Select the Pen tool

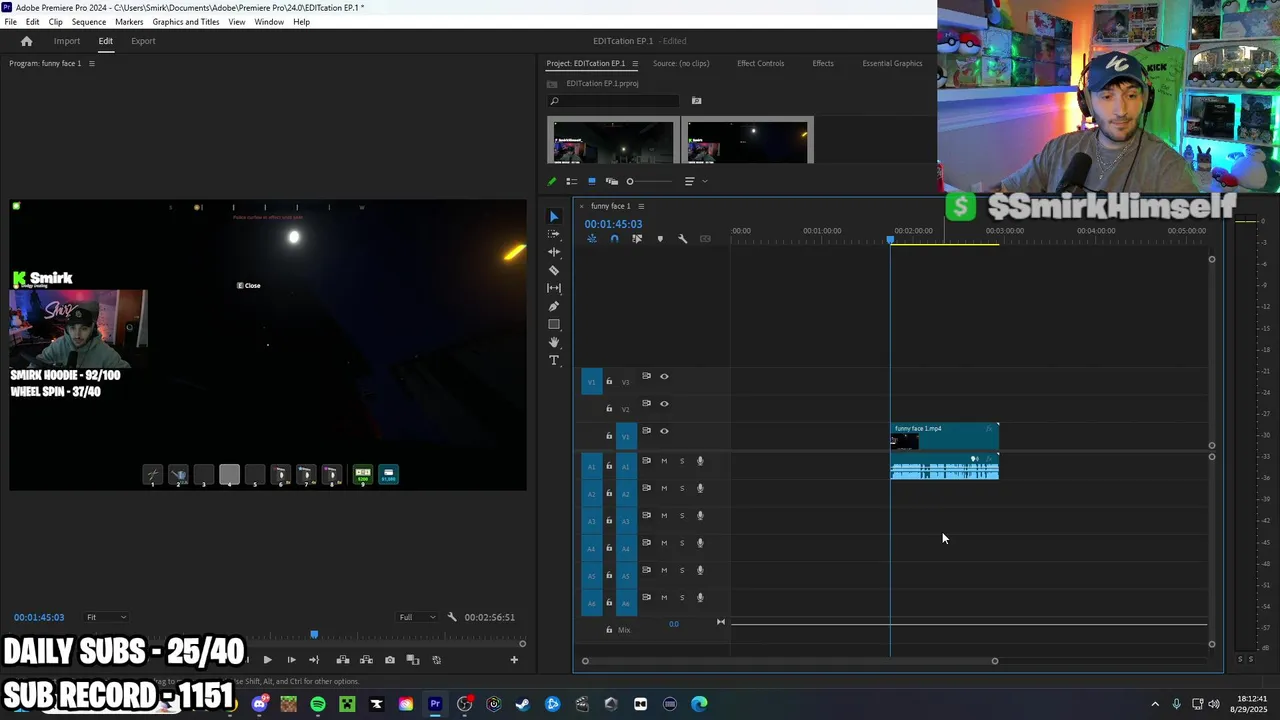pos(554,306)
